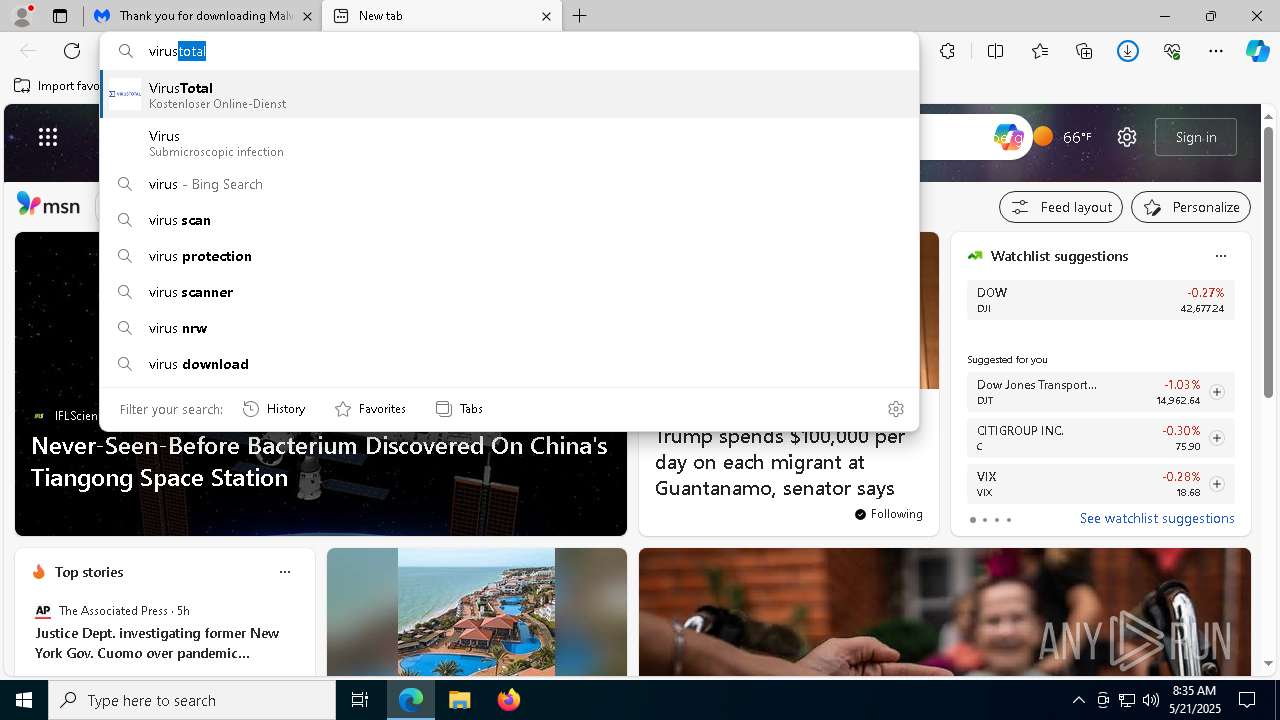
Task: Close the Malwarebytes download tab
Action: pos(308,16)
